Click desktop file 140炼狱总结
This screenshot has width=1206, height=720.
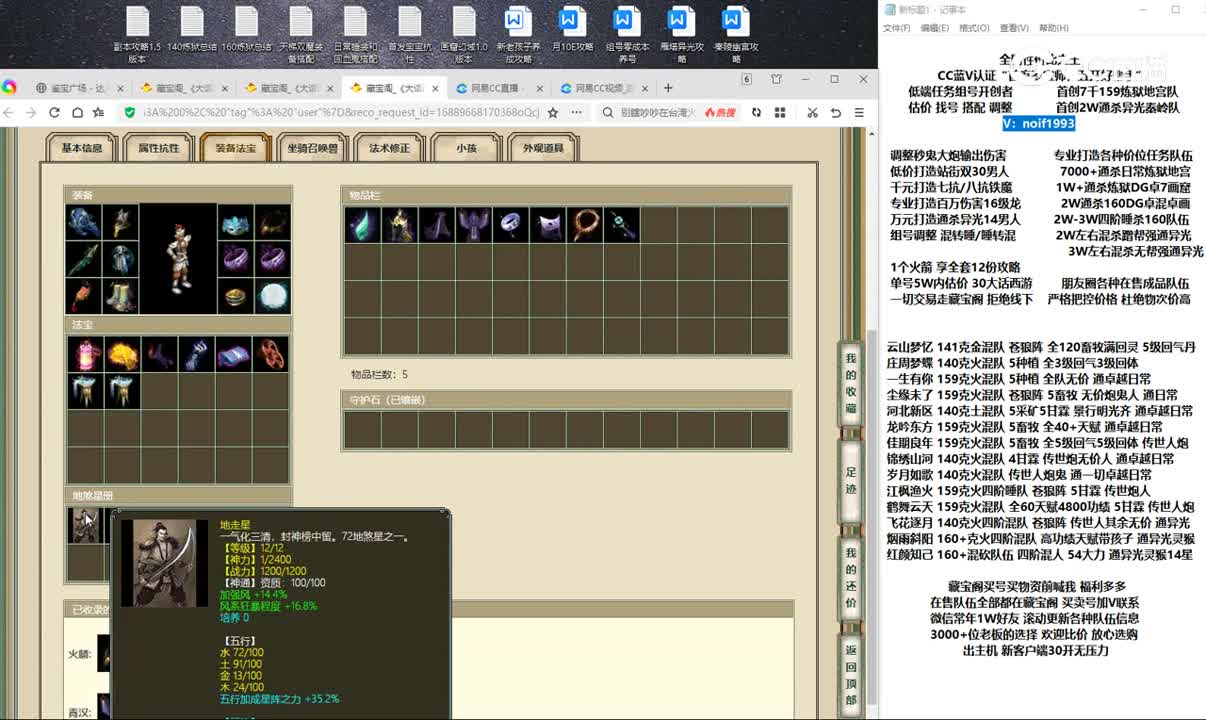192,30
